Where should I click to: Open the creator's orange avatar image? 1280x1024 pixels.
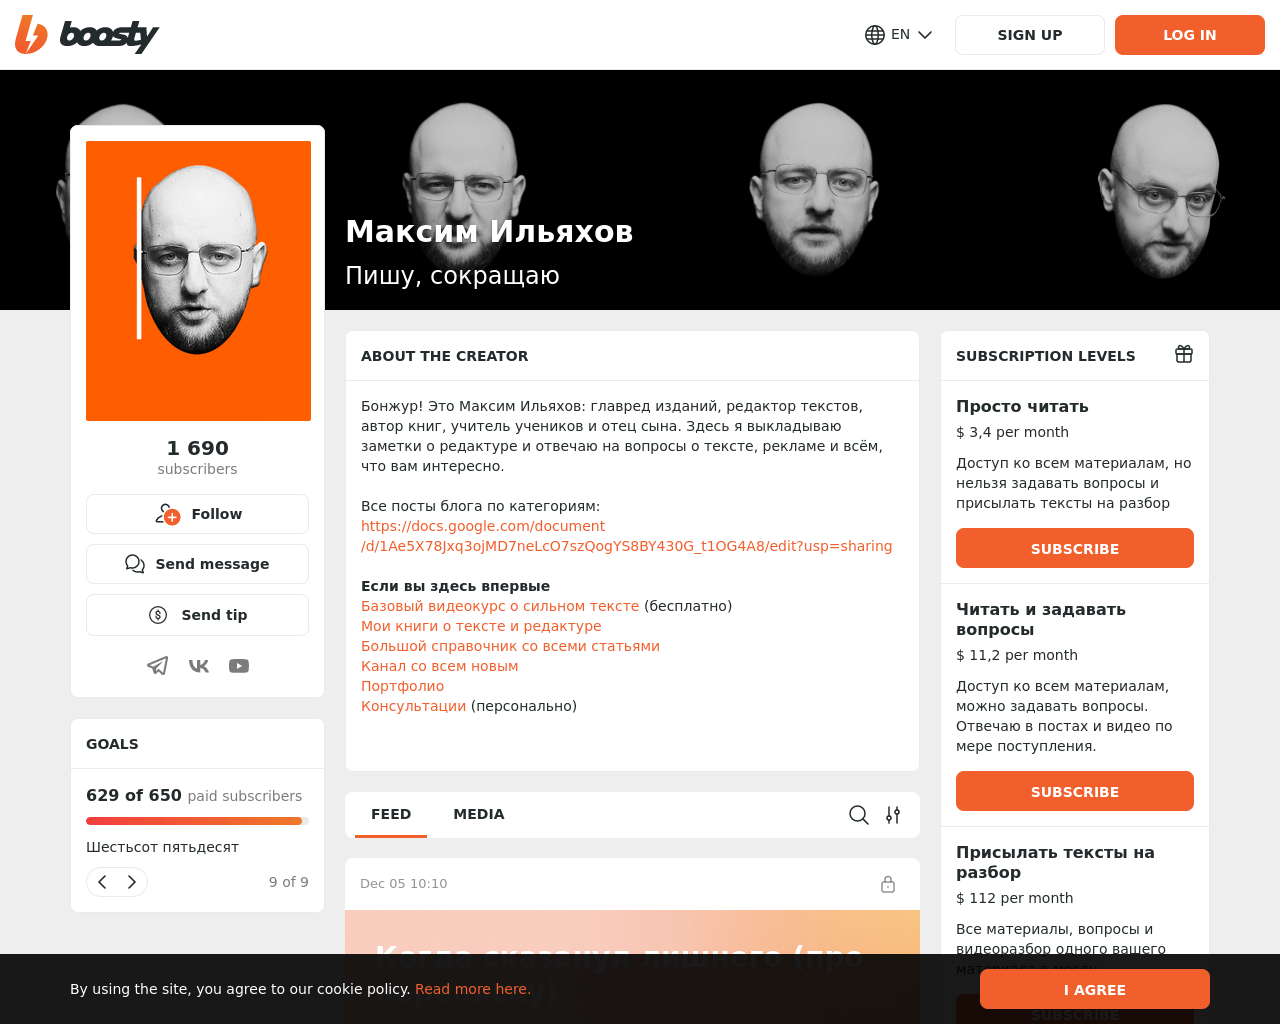click(198, 281)
